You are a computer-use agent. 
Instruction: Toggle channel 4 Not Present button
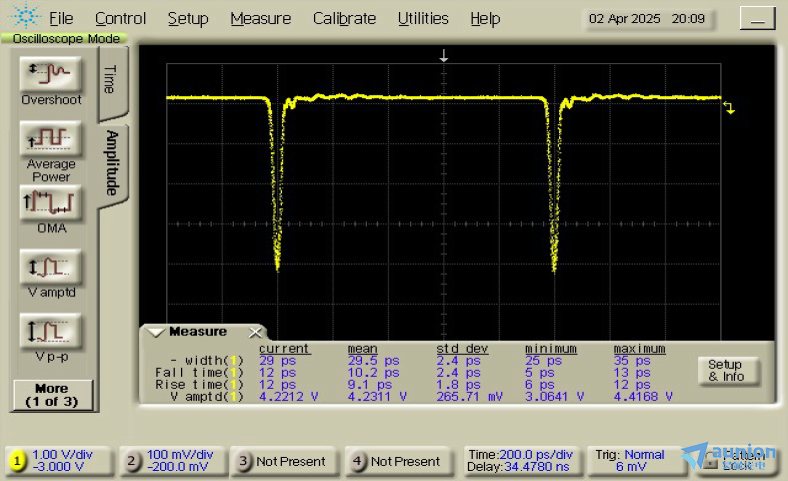tap(396, 461)
